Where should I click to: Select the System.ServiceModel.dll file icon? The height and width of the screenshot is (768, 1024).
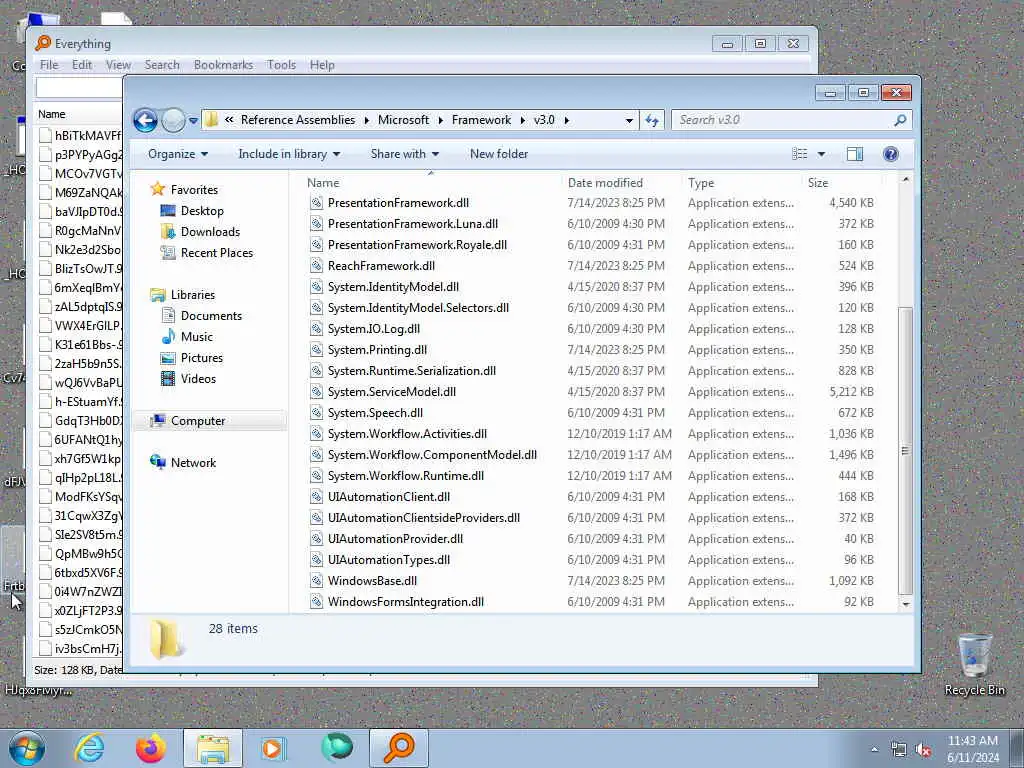pos(317,392)
